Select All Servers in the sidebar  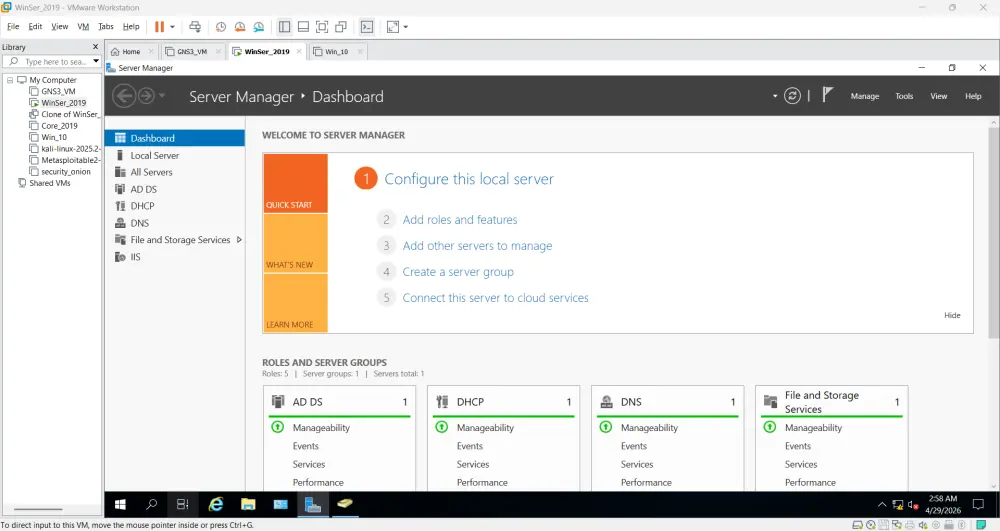coord(175,172)
